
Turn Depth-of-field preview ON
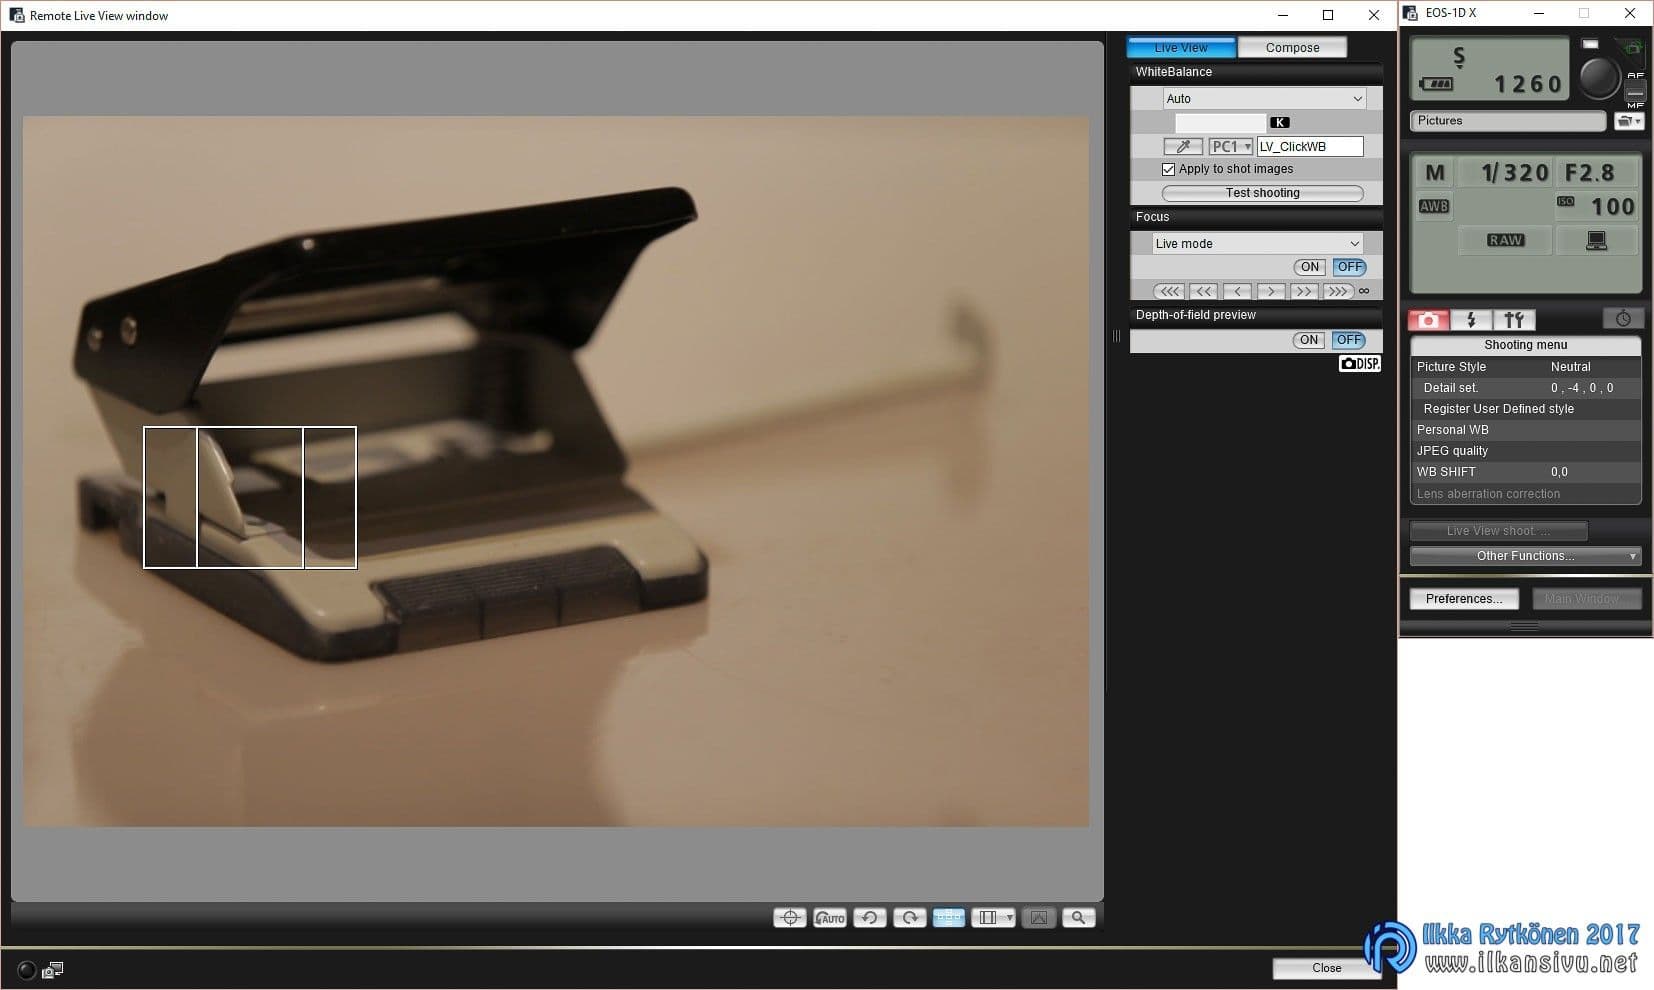1309,340
